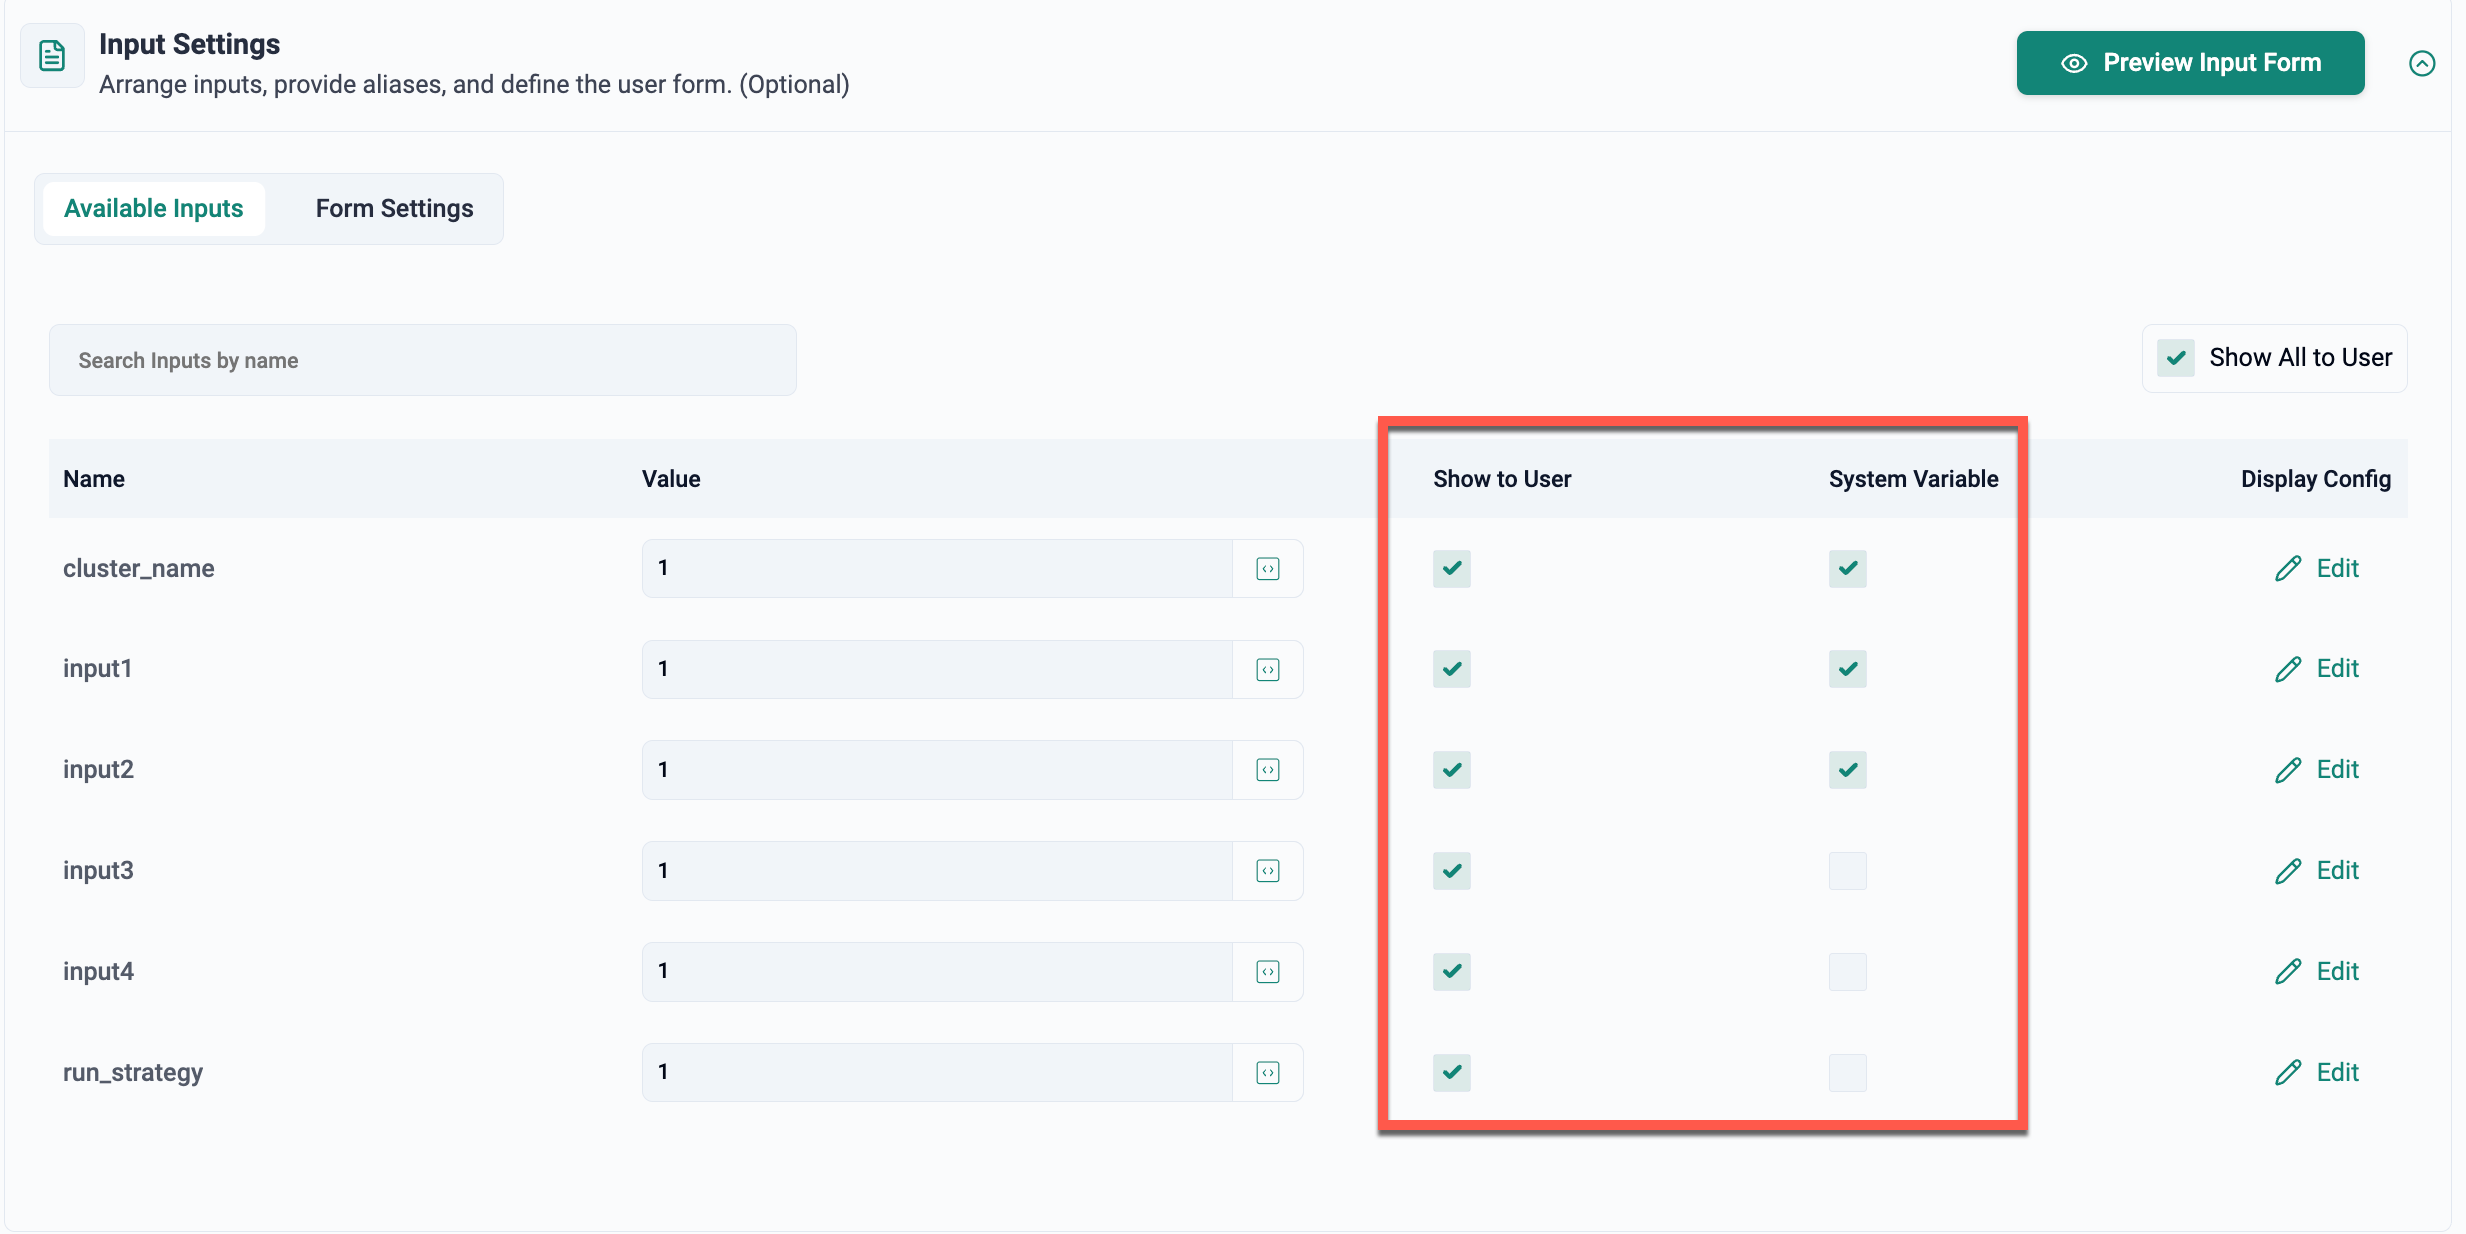This screenshot has height=1234, width=2466.
Task: Focus the Search Inputs by name field
Action: pos(422,360)
